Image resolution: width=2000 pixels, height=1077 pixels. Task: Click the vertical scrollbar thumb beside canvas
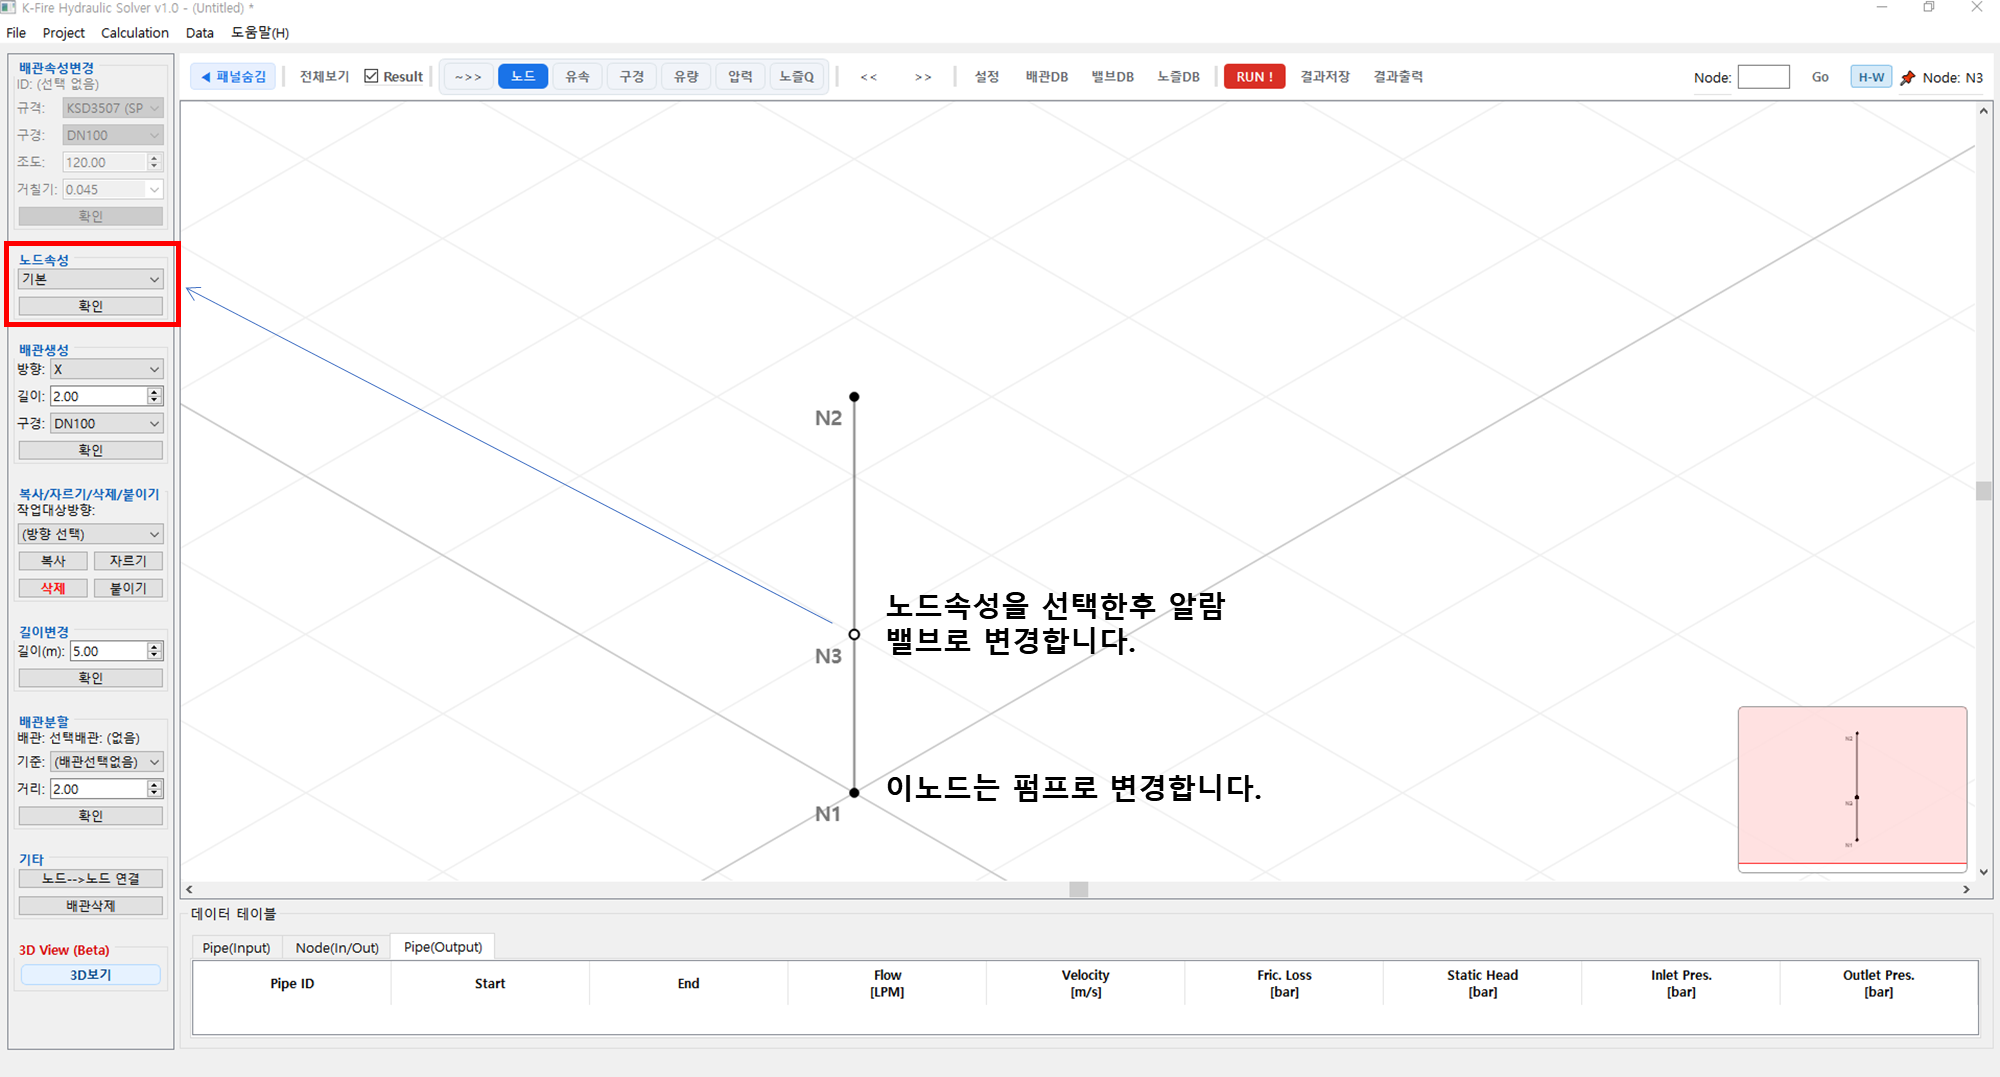pyautogui.click(x=1984, y=490)
